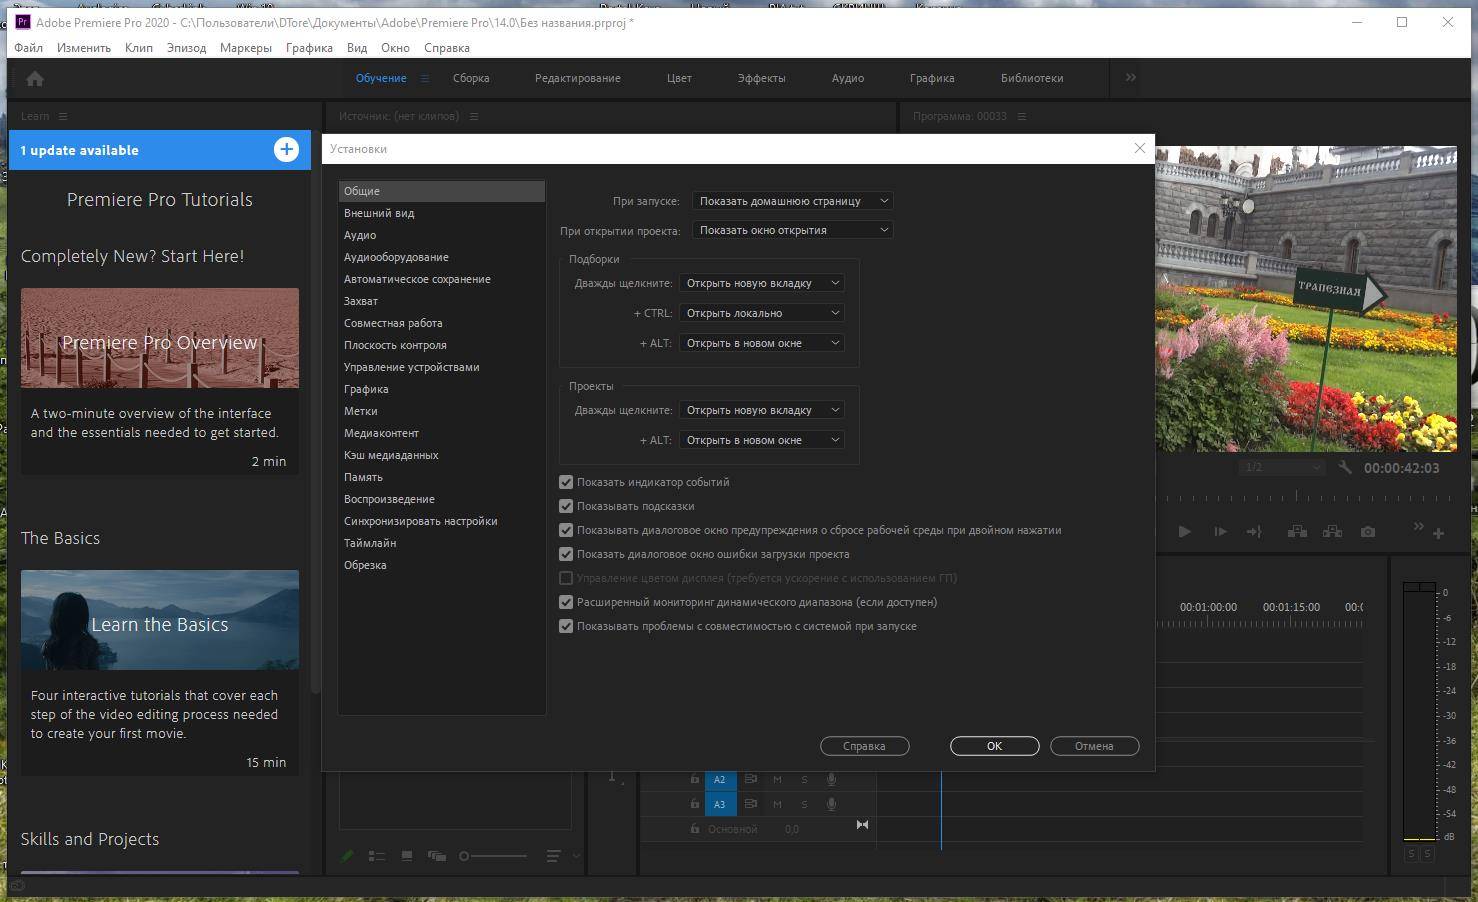1478x902 pixels.
Task: Click Play in program monitor
Action: click(x=1185, y=532)
